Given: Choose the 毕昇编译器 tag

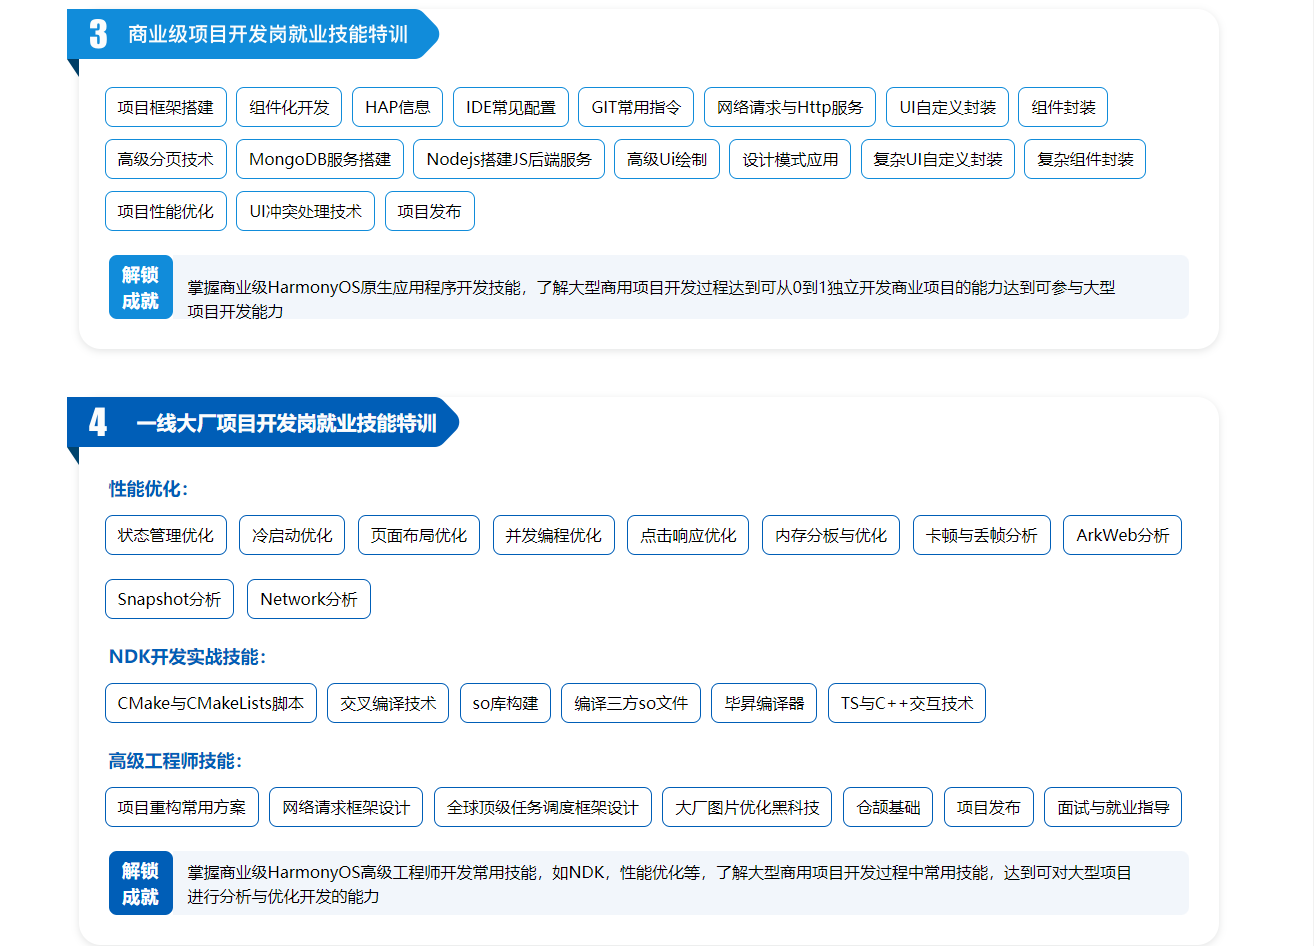Looking at the screenshot, I should coord(764,703).
